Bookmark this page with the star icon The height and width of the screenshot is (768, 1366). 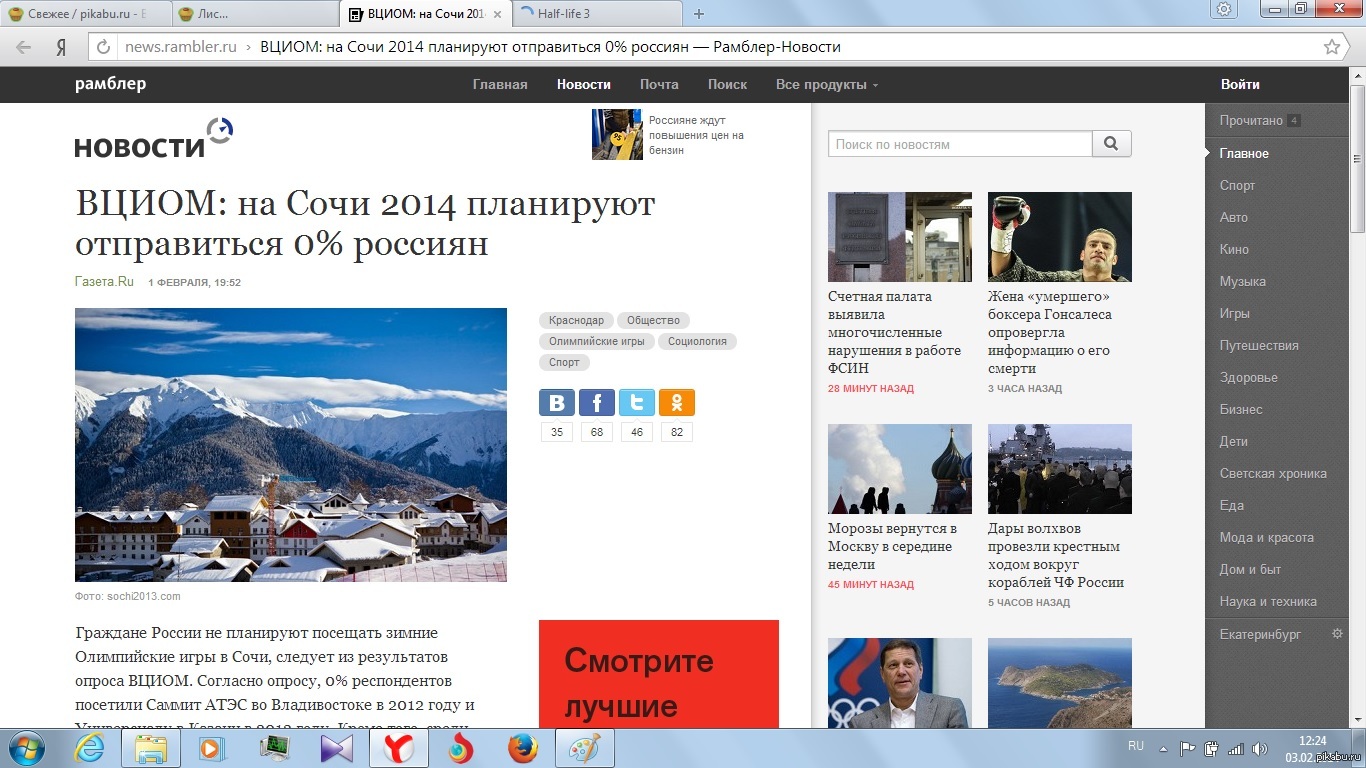[x=1332, y=47]
